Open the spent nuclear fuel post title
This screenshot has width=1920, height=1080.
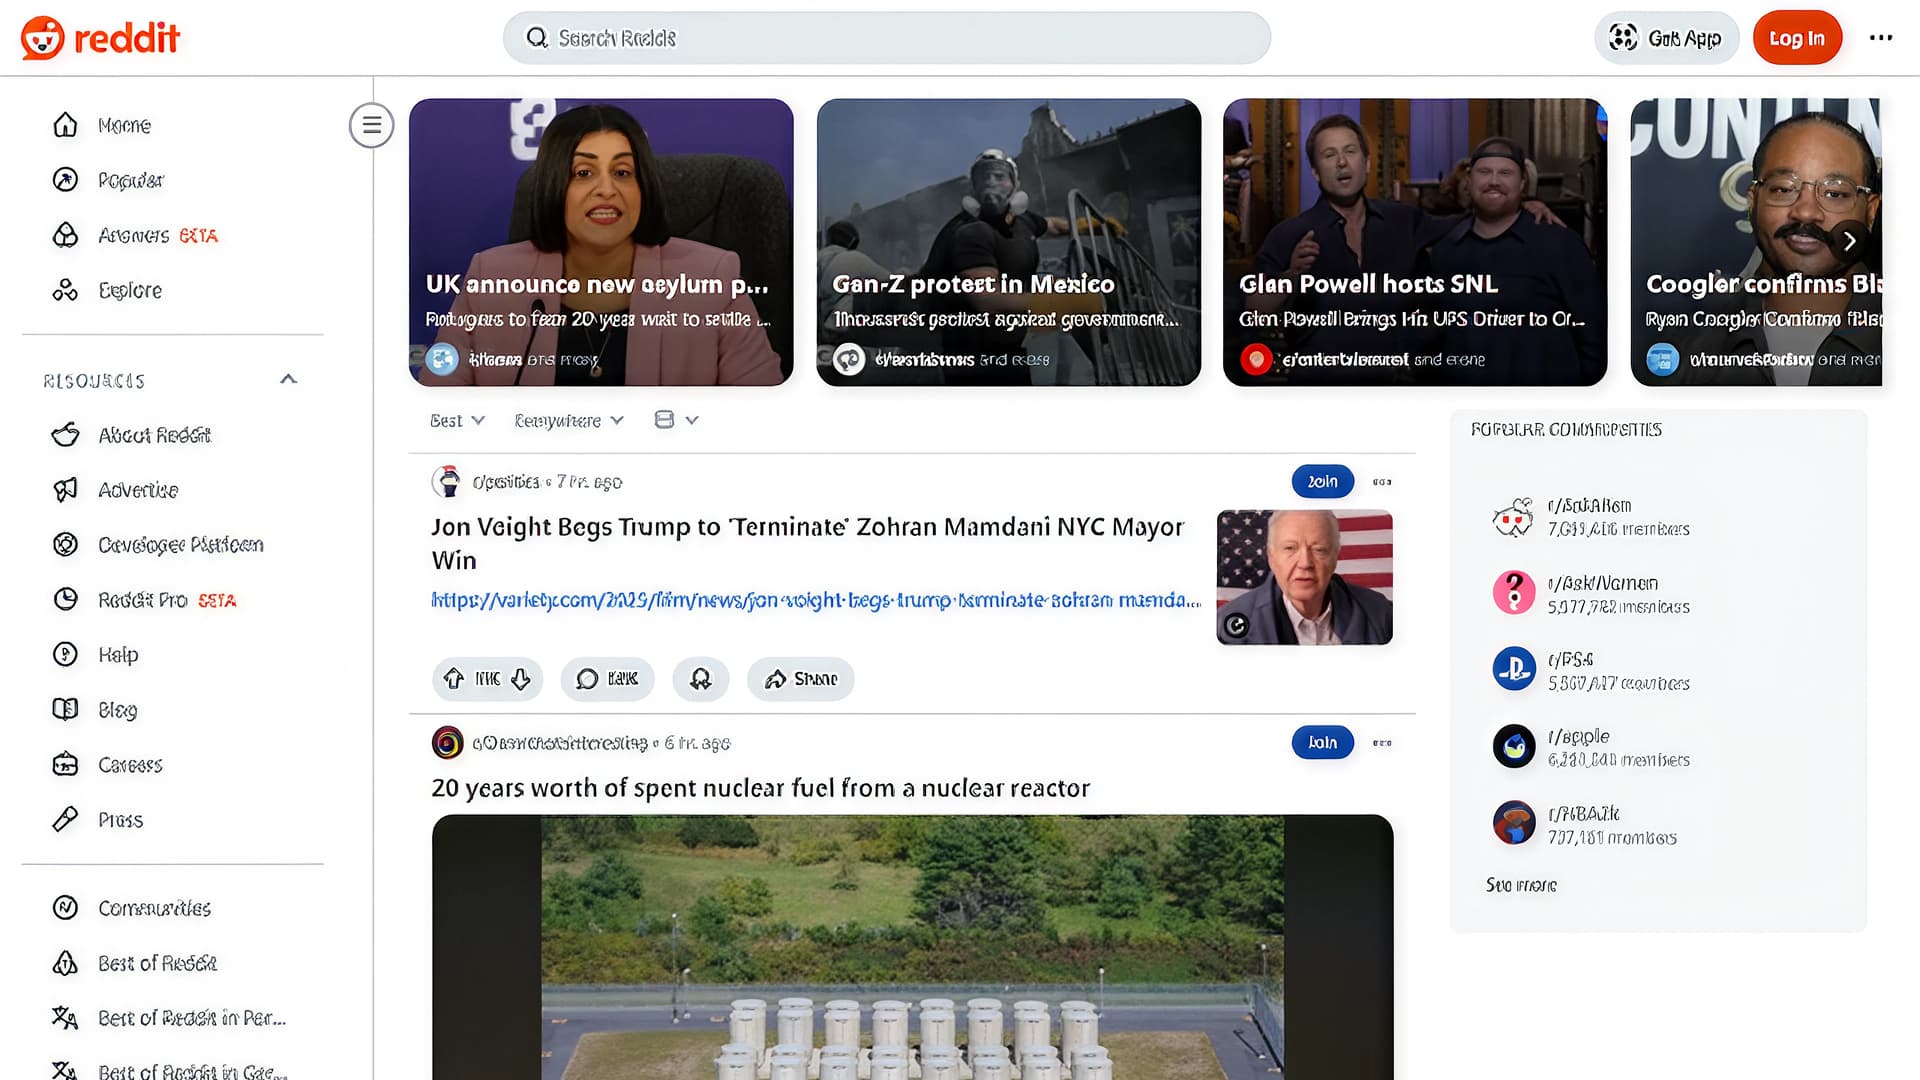click(x=761, y=789)
